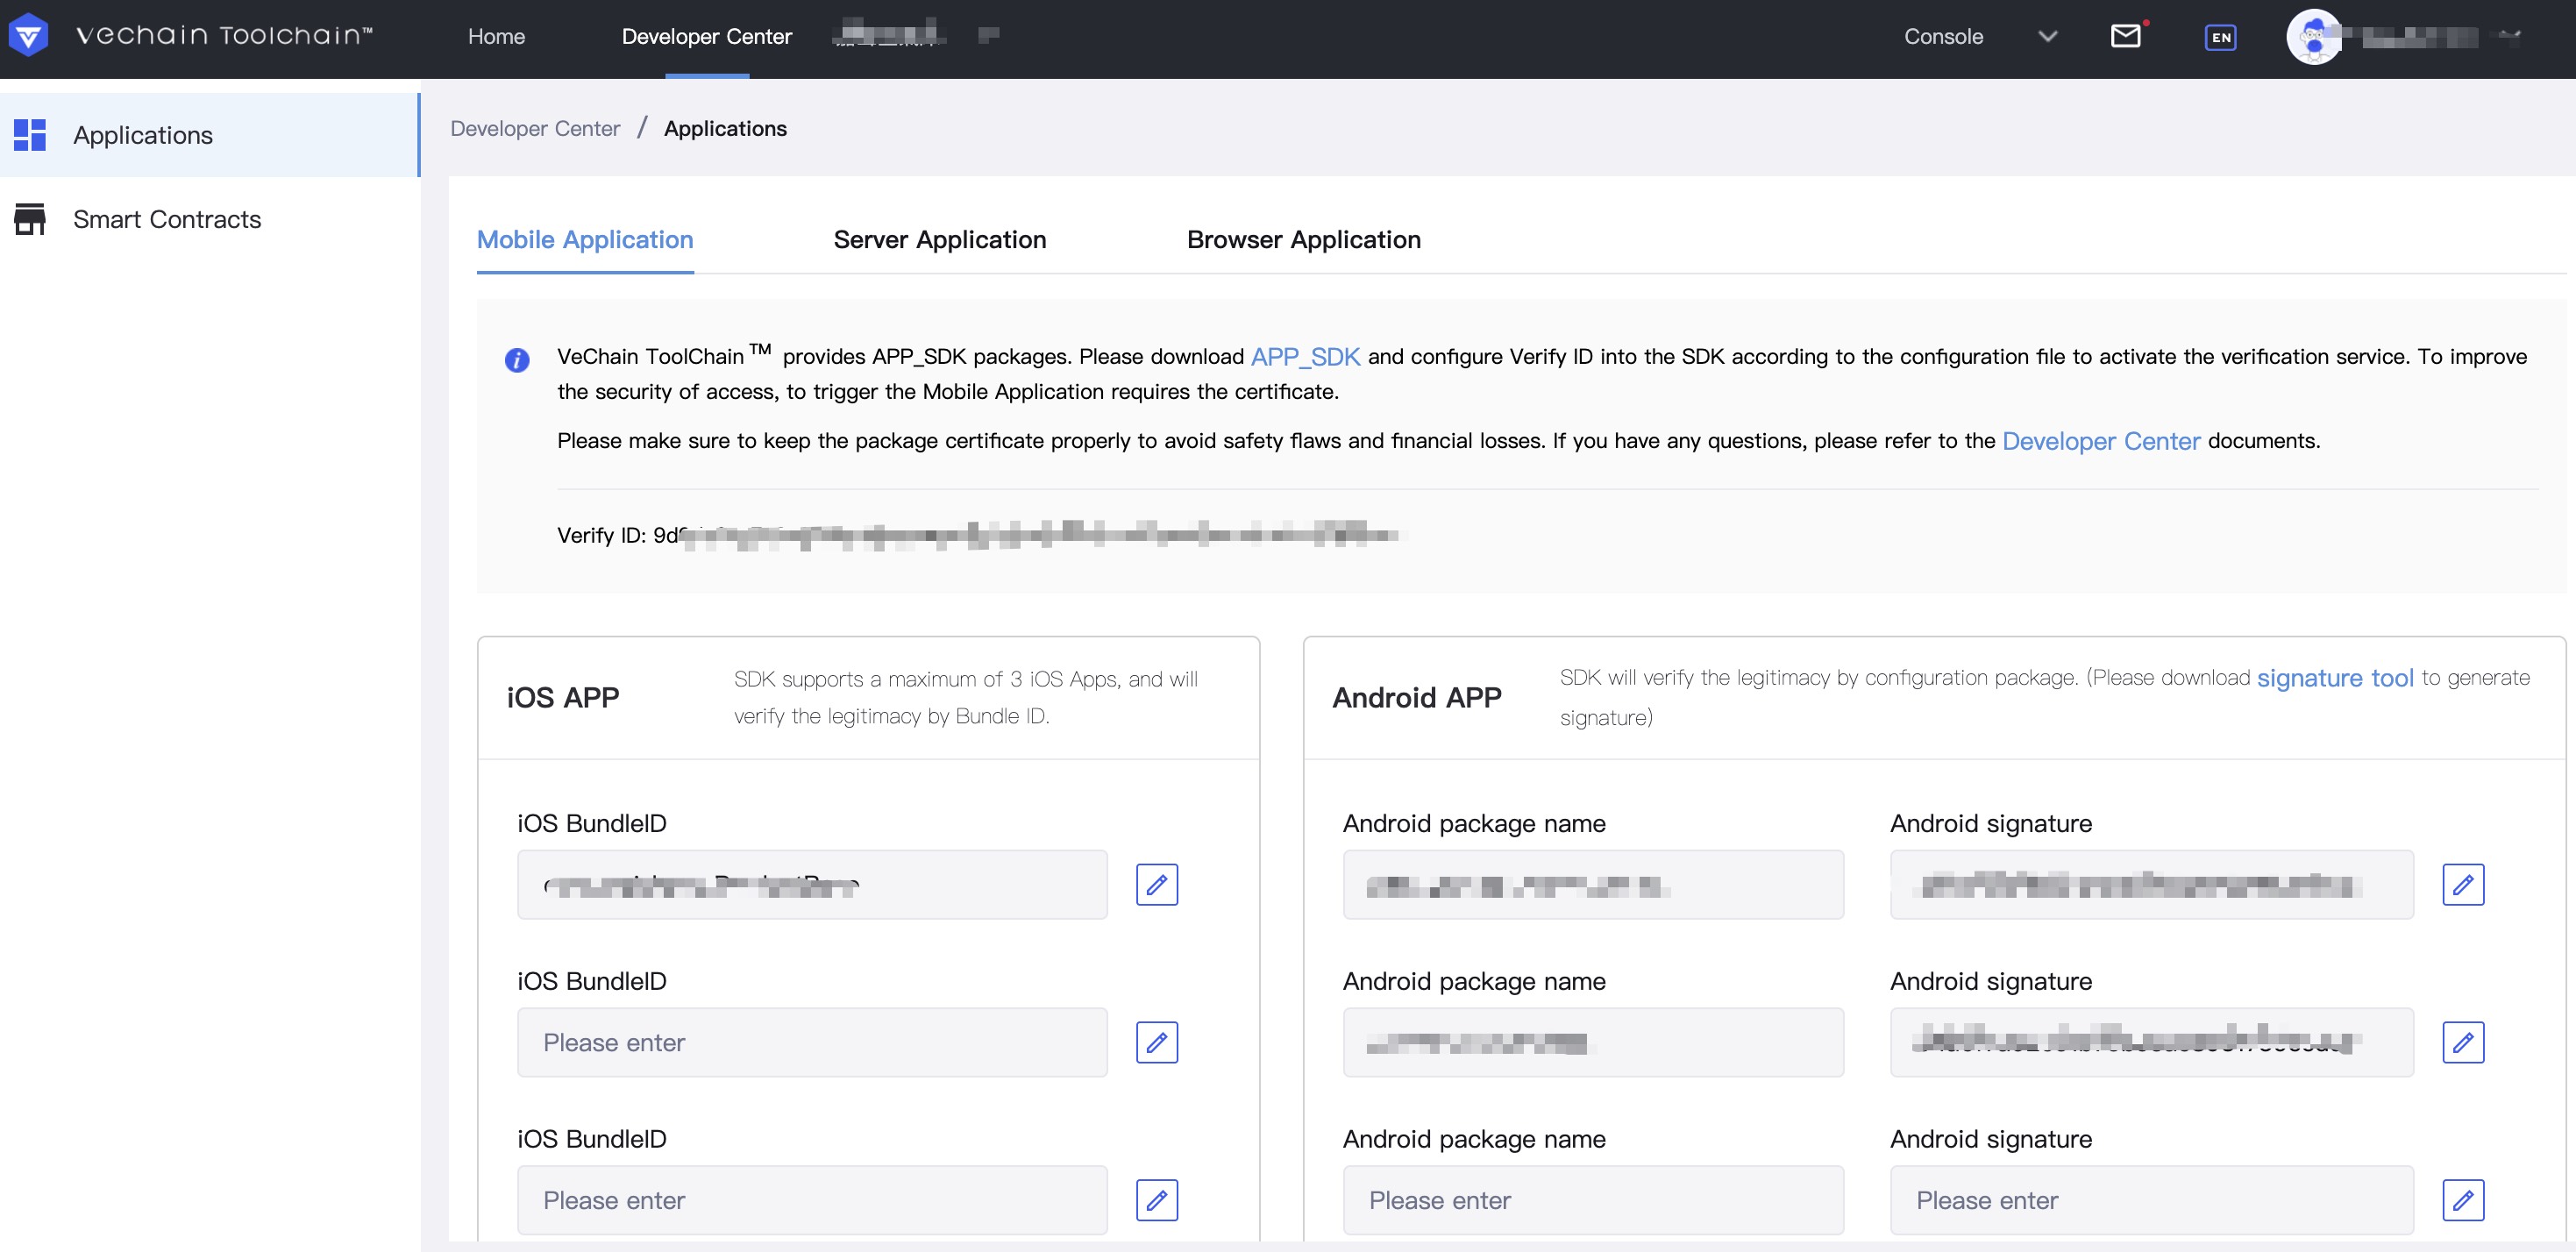Click the second iOS BundleID input field
This screenshot has height=1252, width=2576.
click(812, 1043)
